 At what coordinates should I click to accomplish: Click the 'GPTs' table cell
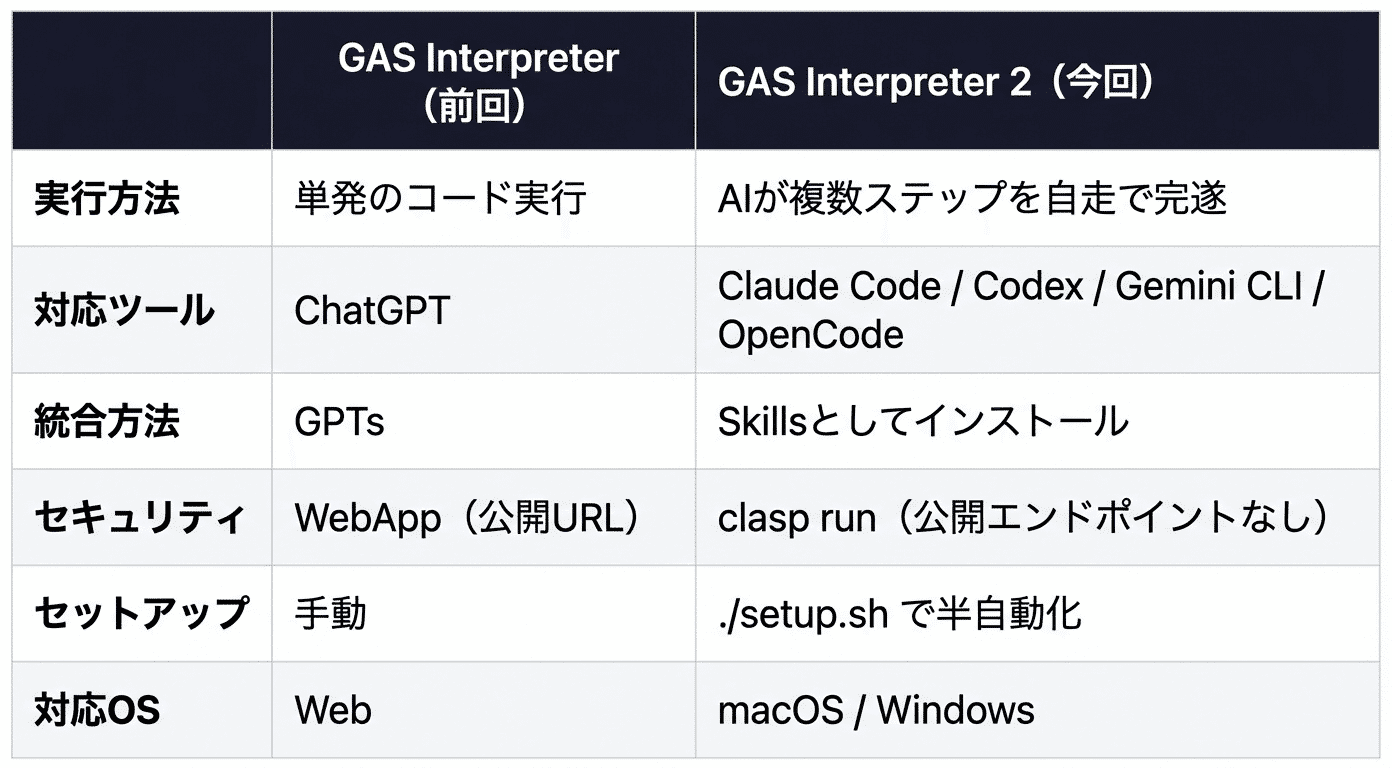click(x=339, y=422)
